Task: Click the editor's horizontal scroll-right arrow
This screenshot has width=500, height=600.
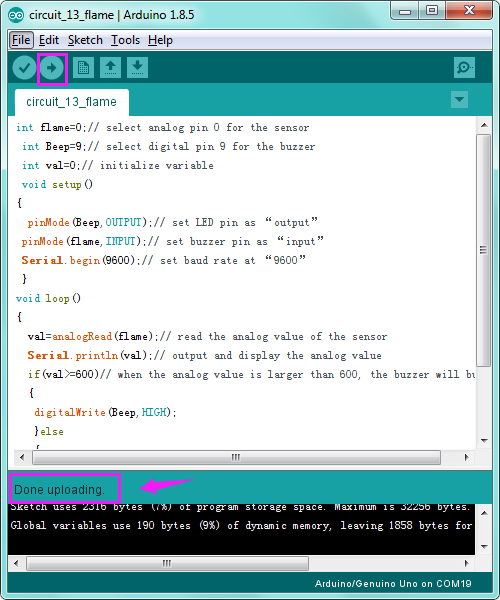Action: [x=466, y=457]
